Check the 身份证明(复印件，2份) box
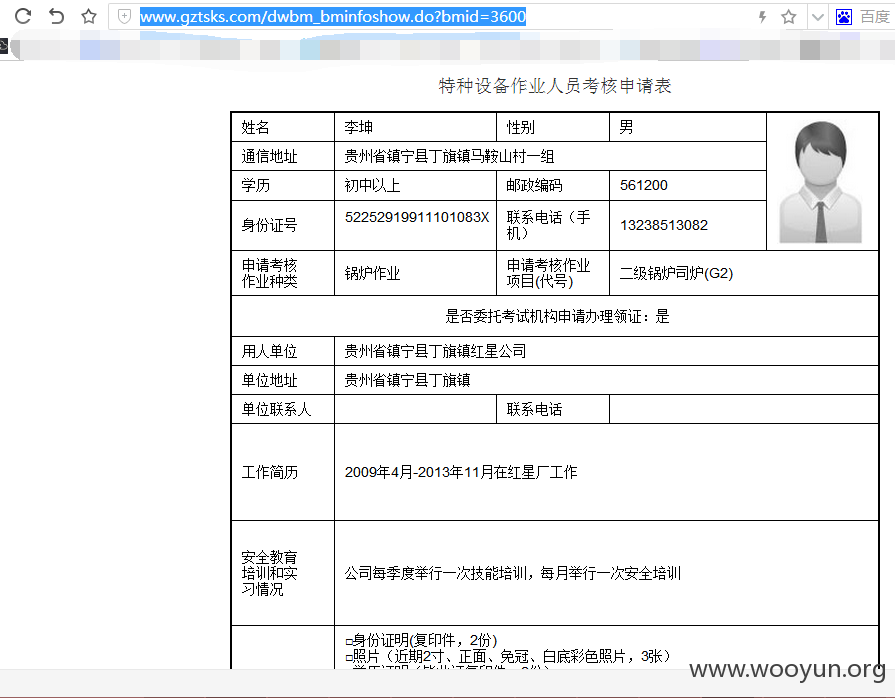The image size is (895, 698). point(349,642)
